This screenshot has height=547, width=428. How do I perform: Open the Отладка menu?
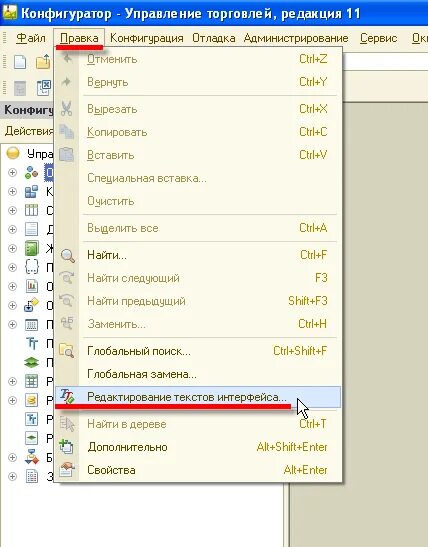coord(214,38)
